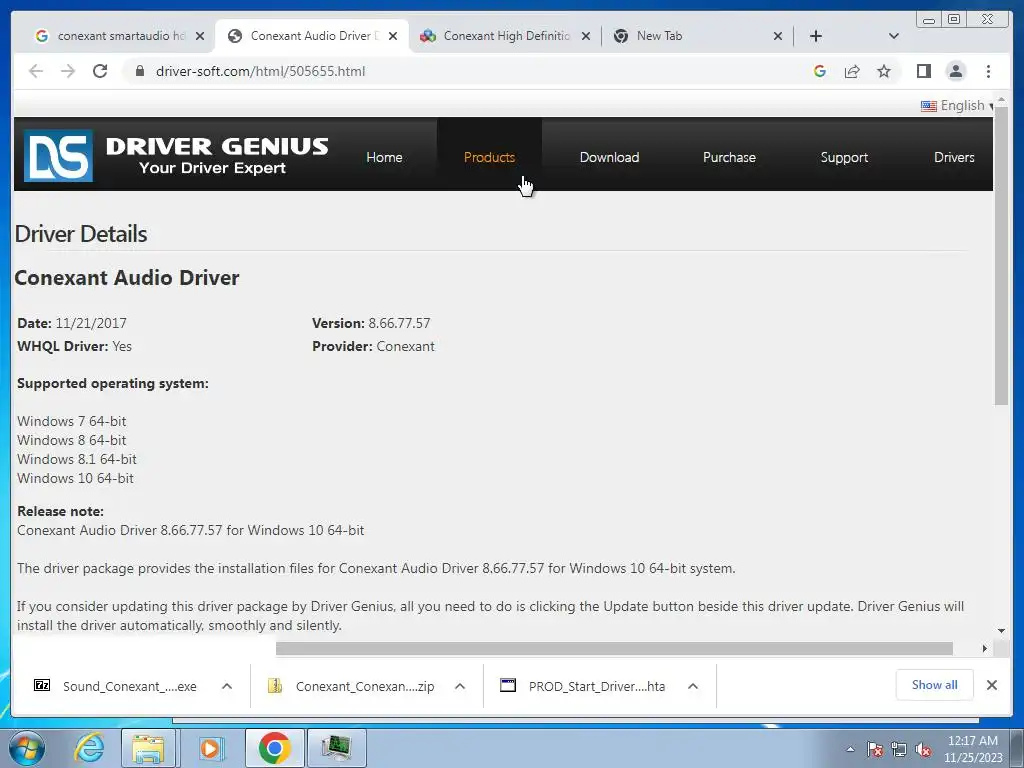This screenshot has width=1024, height=768.
Task: Open the Windows Start button
Action: pos(27,748)
